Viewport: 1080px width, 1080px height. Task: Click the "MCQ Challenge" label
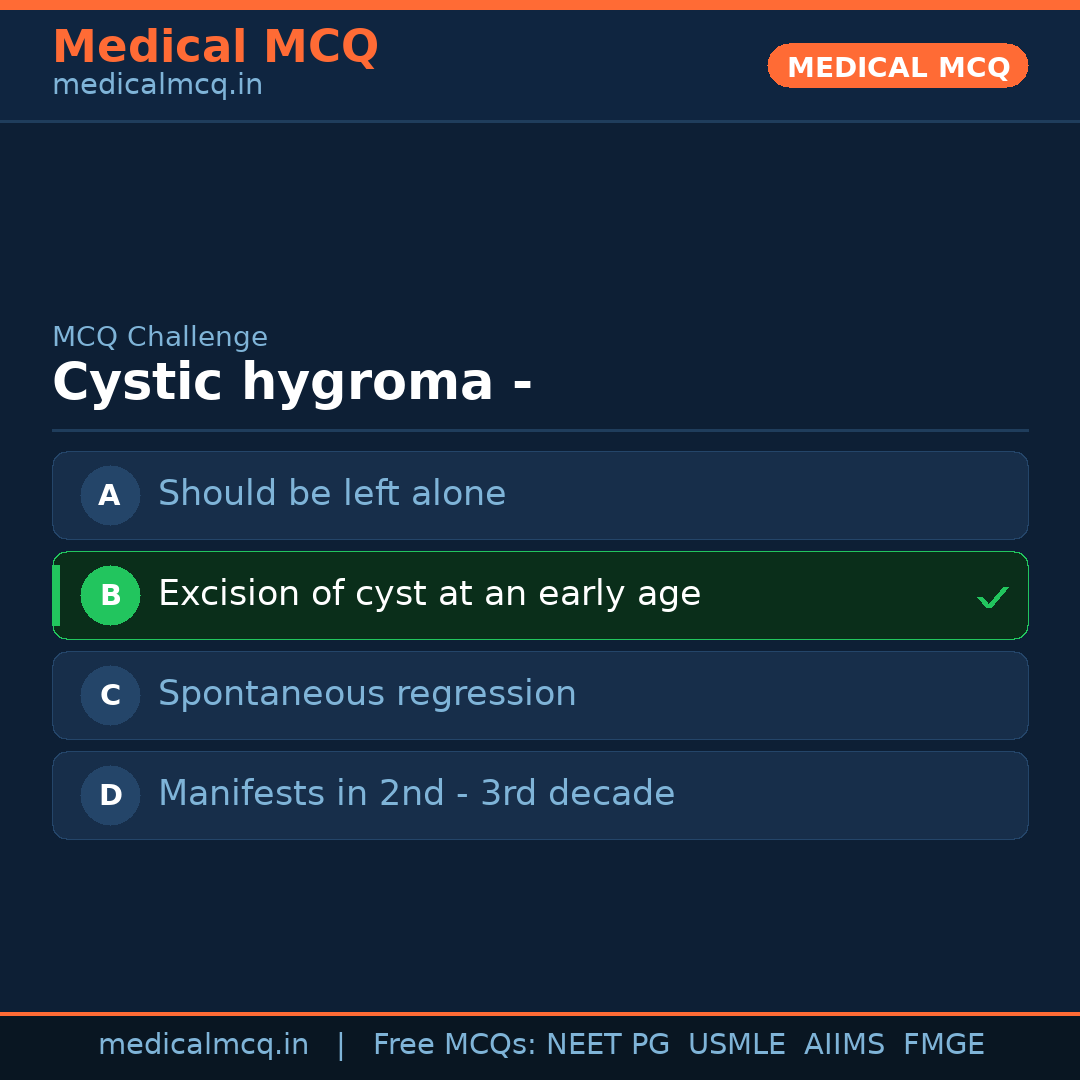click(160, 337)
